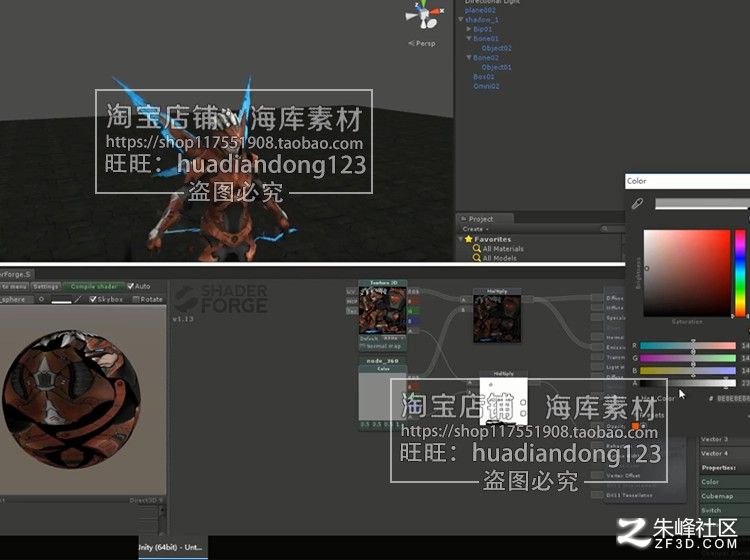
Task: Adjust the R channel slider
Action: (x=687, y=345)
